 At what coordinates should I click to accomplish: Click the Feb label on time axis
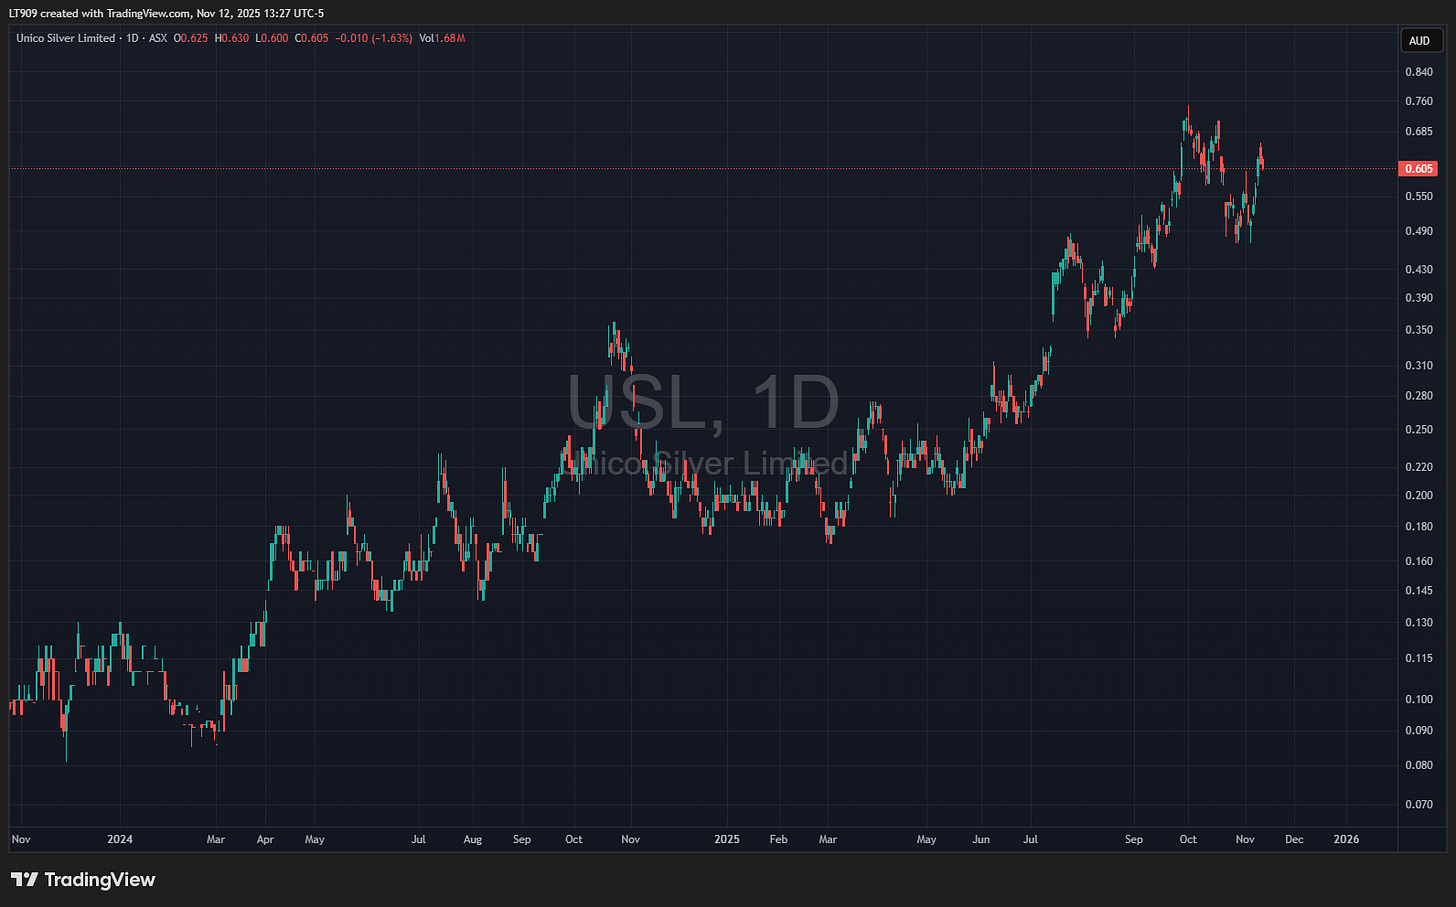778,839
